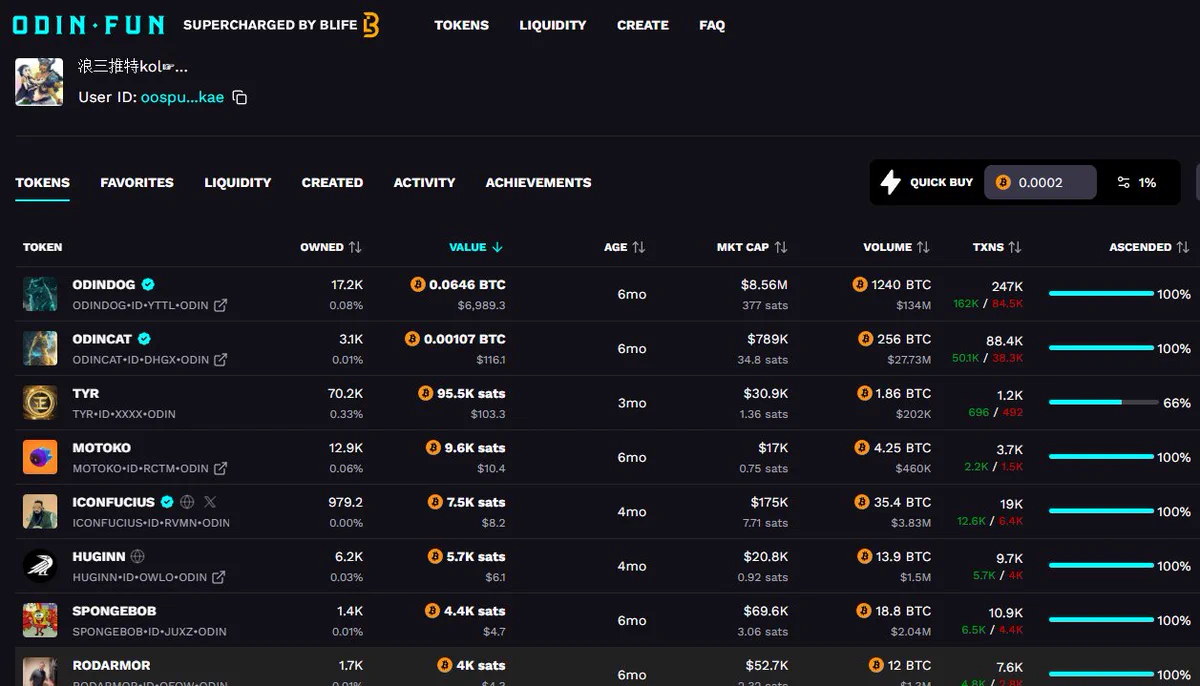Screen dimensions: 1200x686
Task: Sort table by MKT CAP column
Action: click(x=752, y=247)
